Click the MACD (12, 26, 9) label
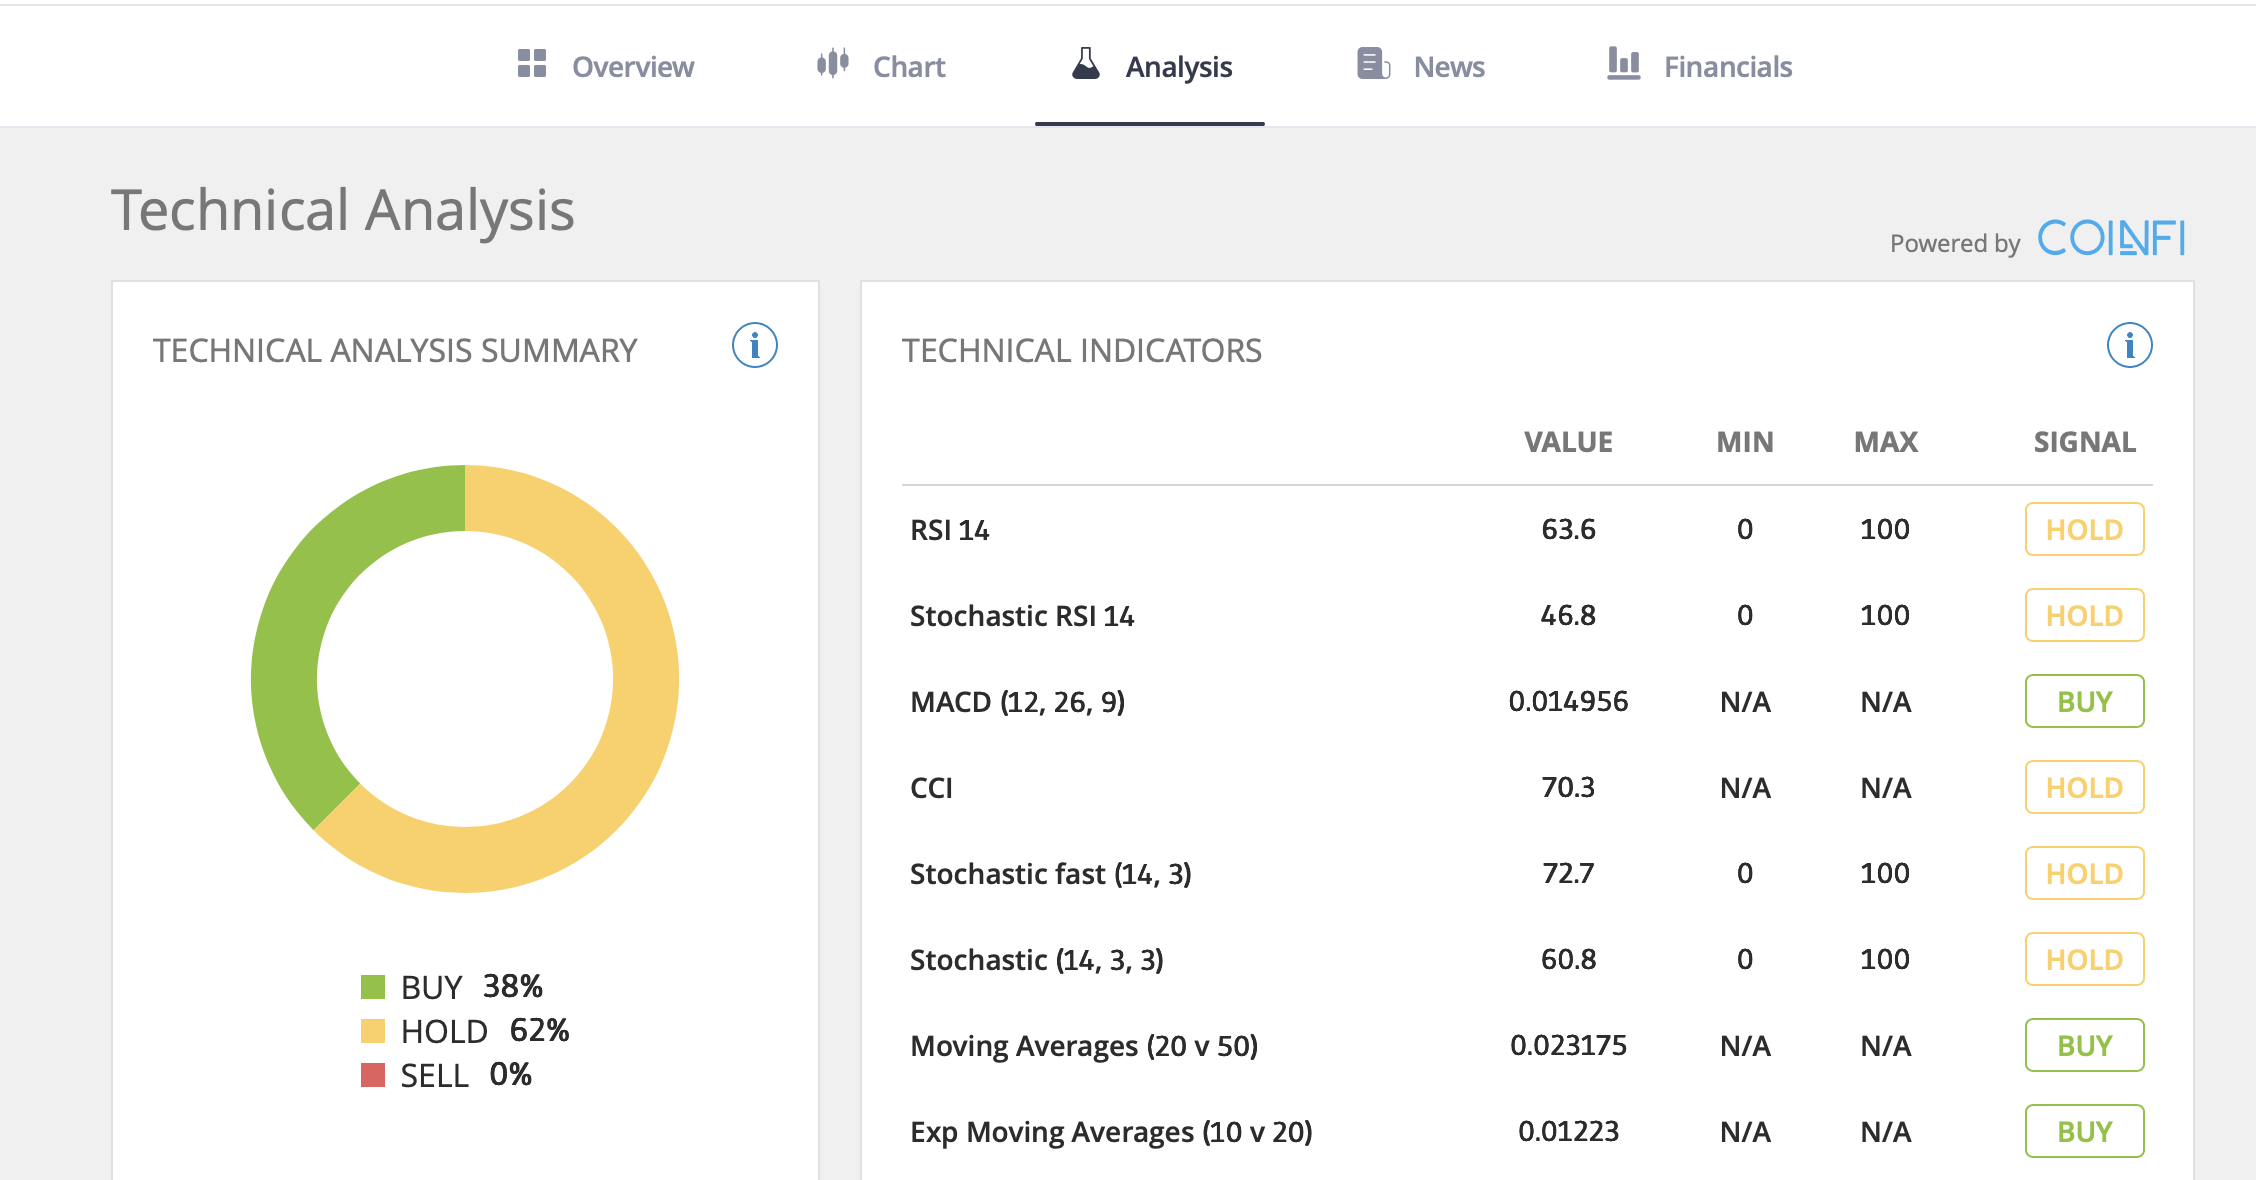 click(1018, 702)
